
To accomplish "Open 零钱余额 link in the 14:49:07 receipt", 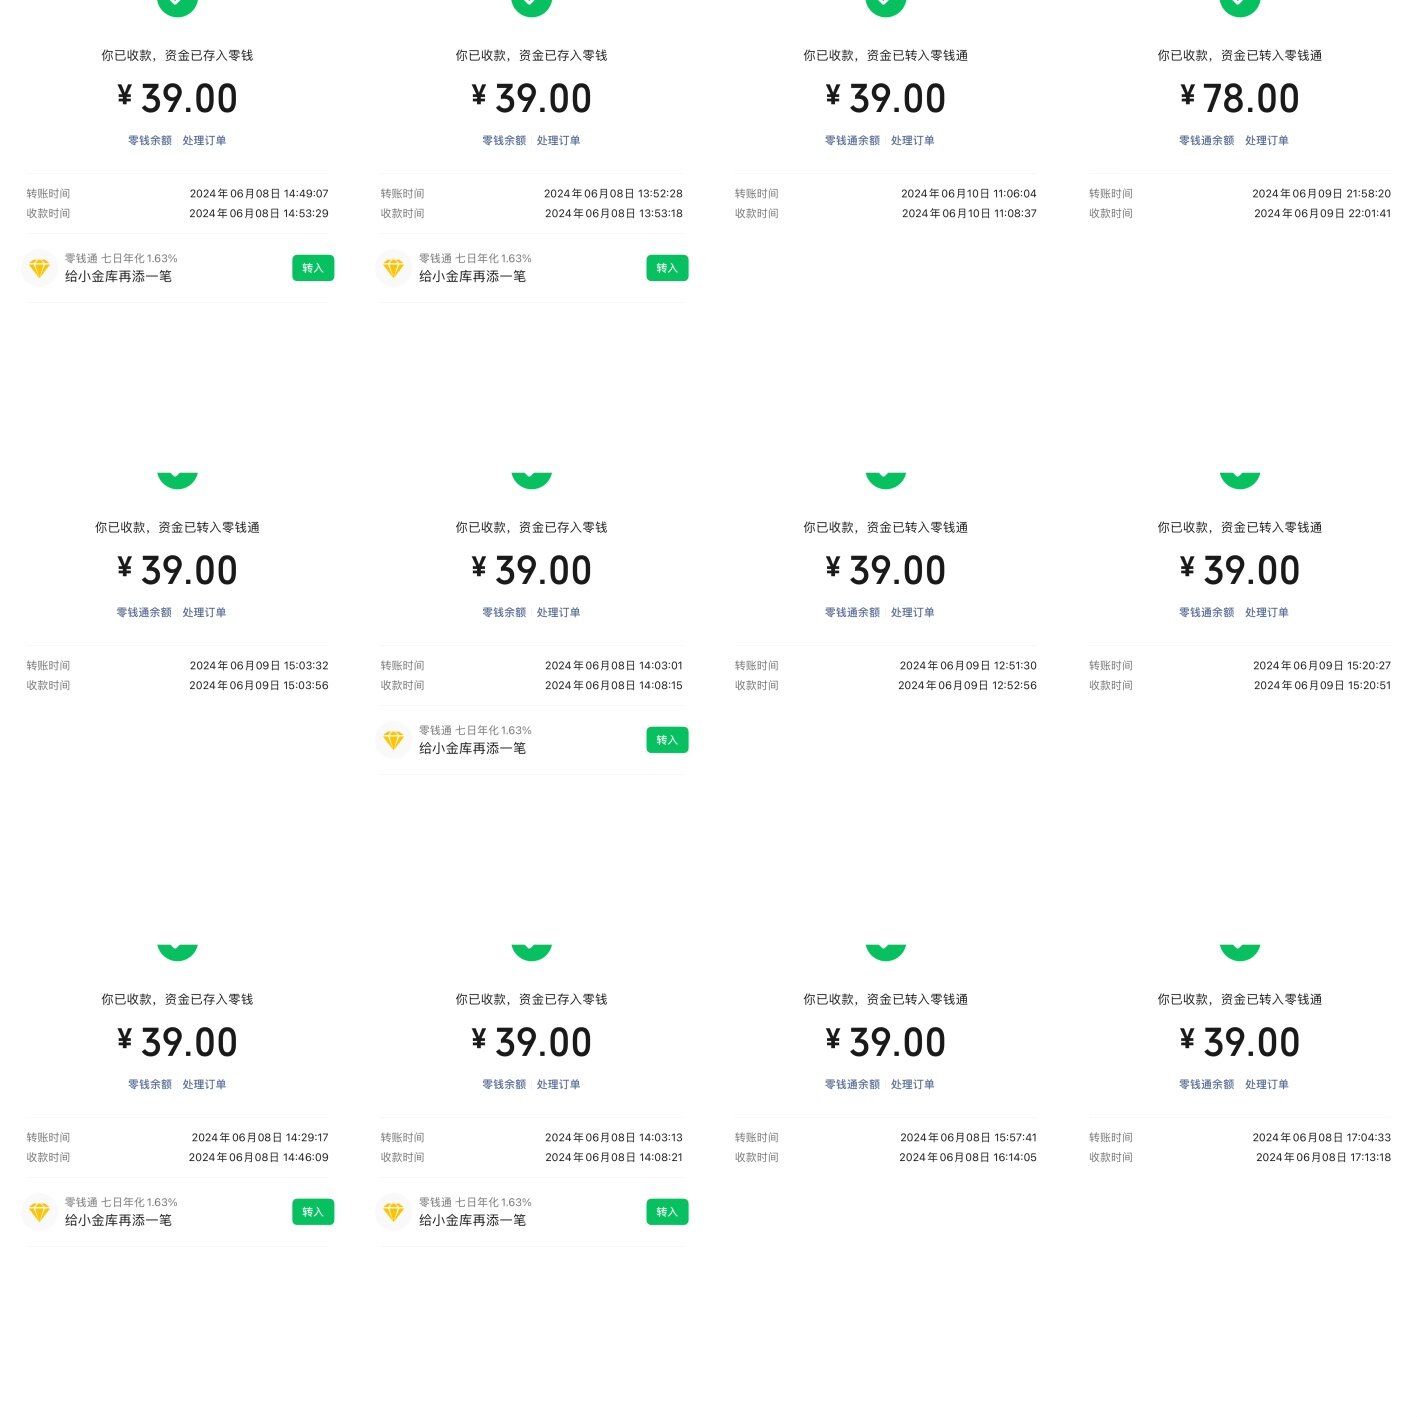I will click(x=150, y=141).
